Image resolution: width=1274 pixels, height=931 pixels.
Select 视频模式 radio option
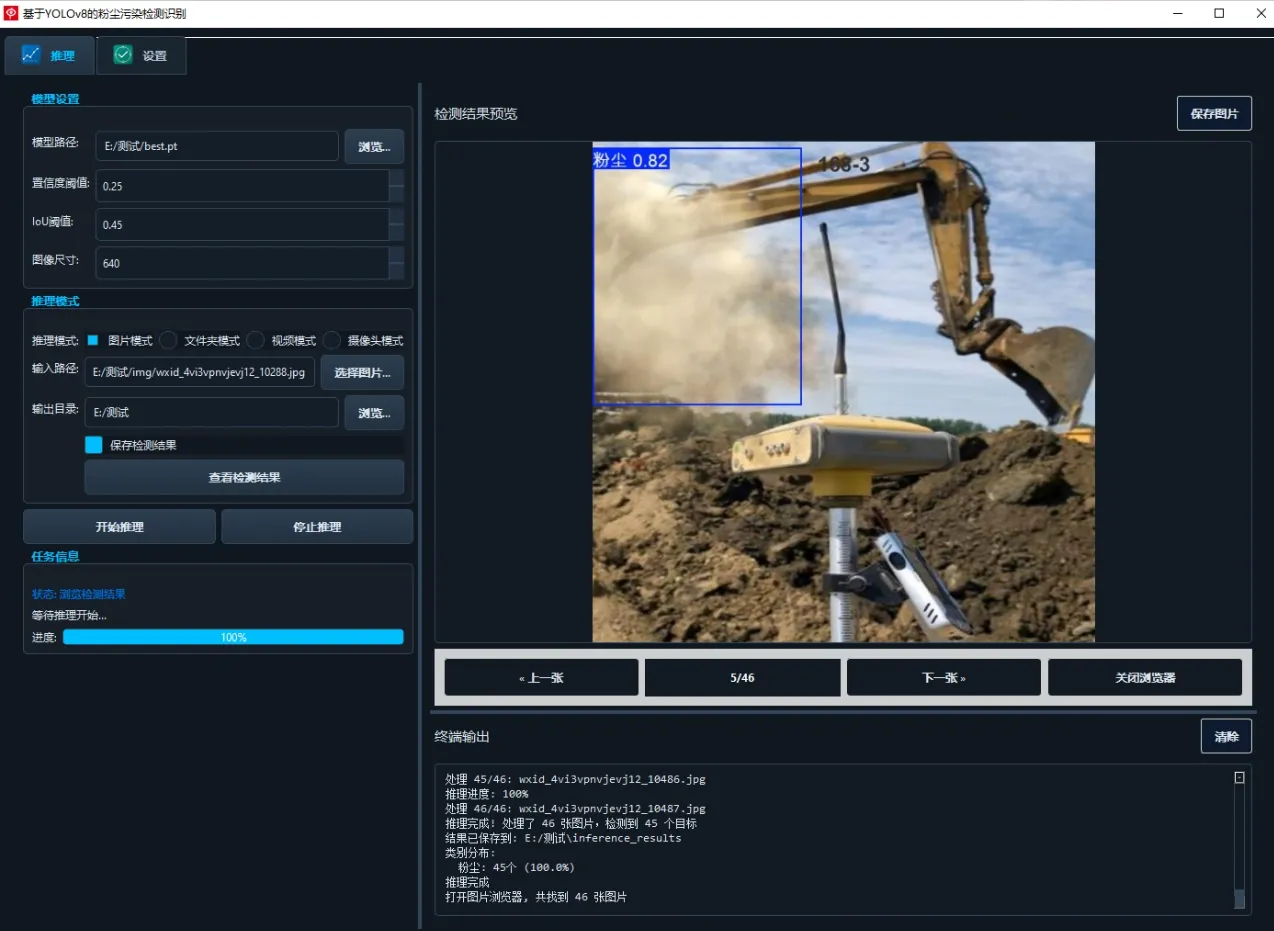pos(256,340)
